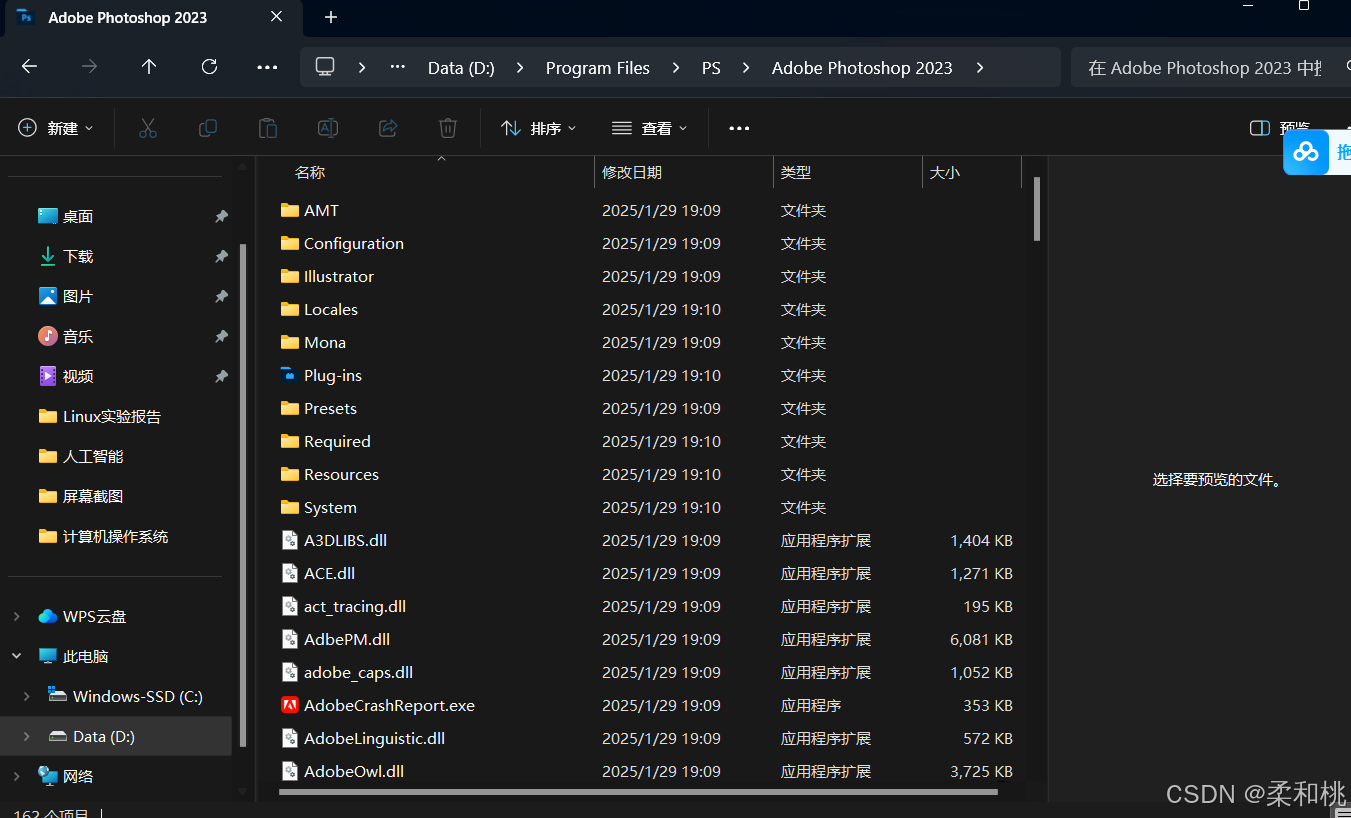
Task: Click the horizontal scrollbar of file list
Action: coord(638,793)
